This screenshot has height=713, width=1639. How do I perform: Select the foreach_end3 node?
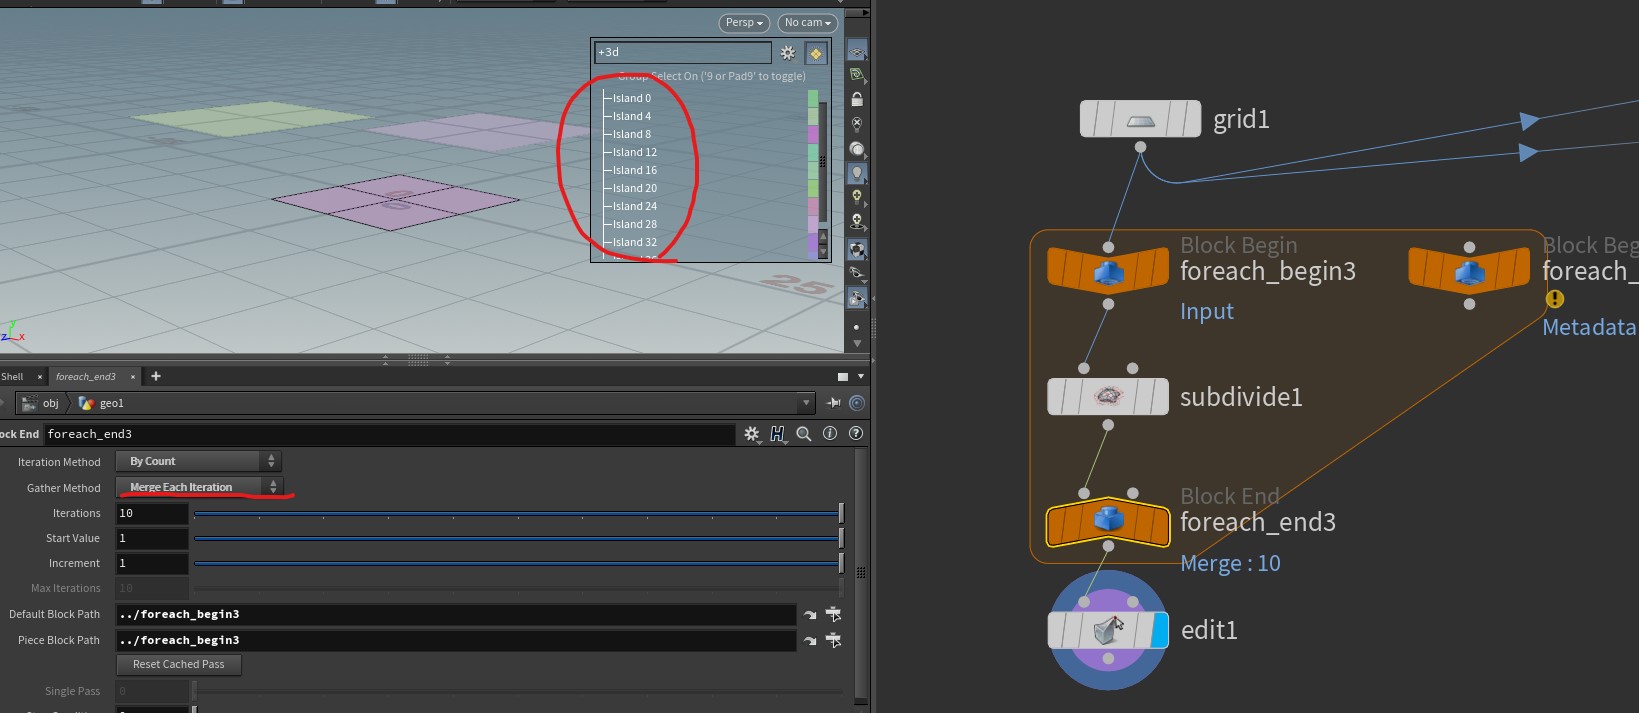tap(1108, 522)
